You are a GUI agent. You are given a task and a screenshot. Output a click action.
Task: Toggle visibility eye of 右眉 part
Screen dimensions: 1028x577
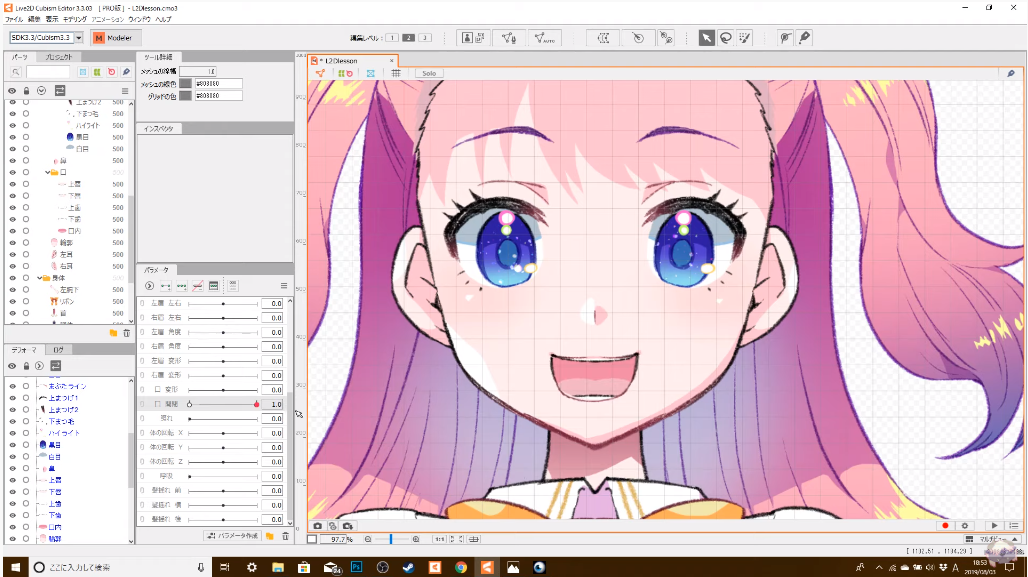(12, 266)
